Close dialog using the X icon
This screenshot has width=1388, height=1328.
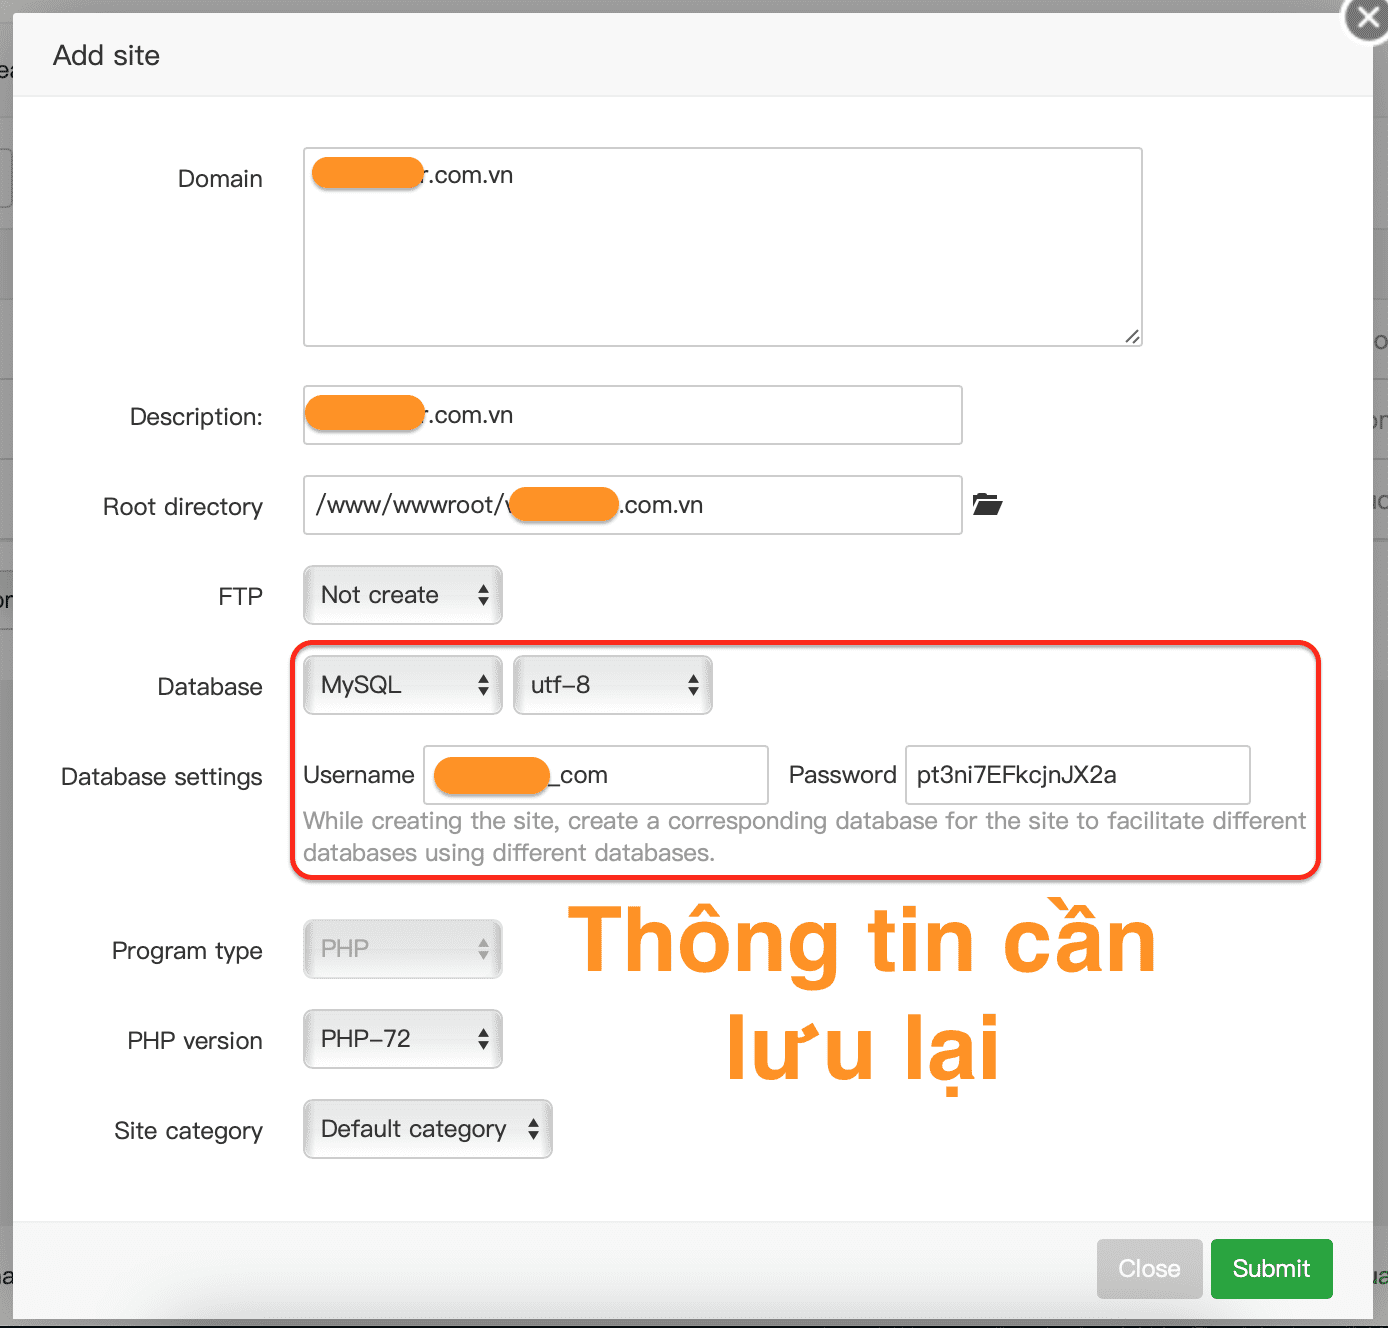click(1367, 18)
